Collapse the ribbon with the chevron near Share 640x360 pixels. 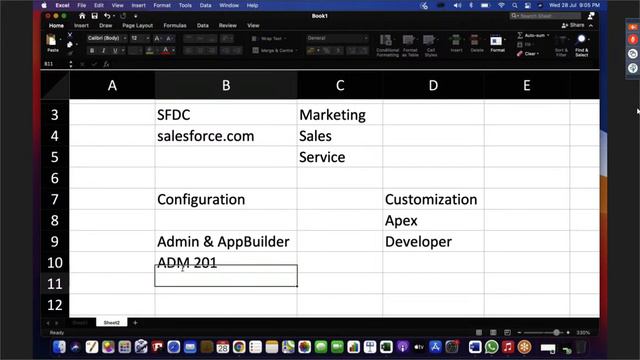coord(591,25)
